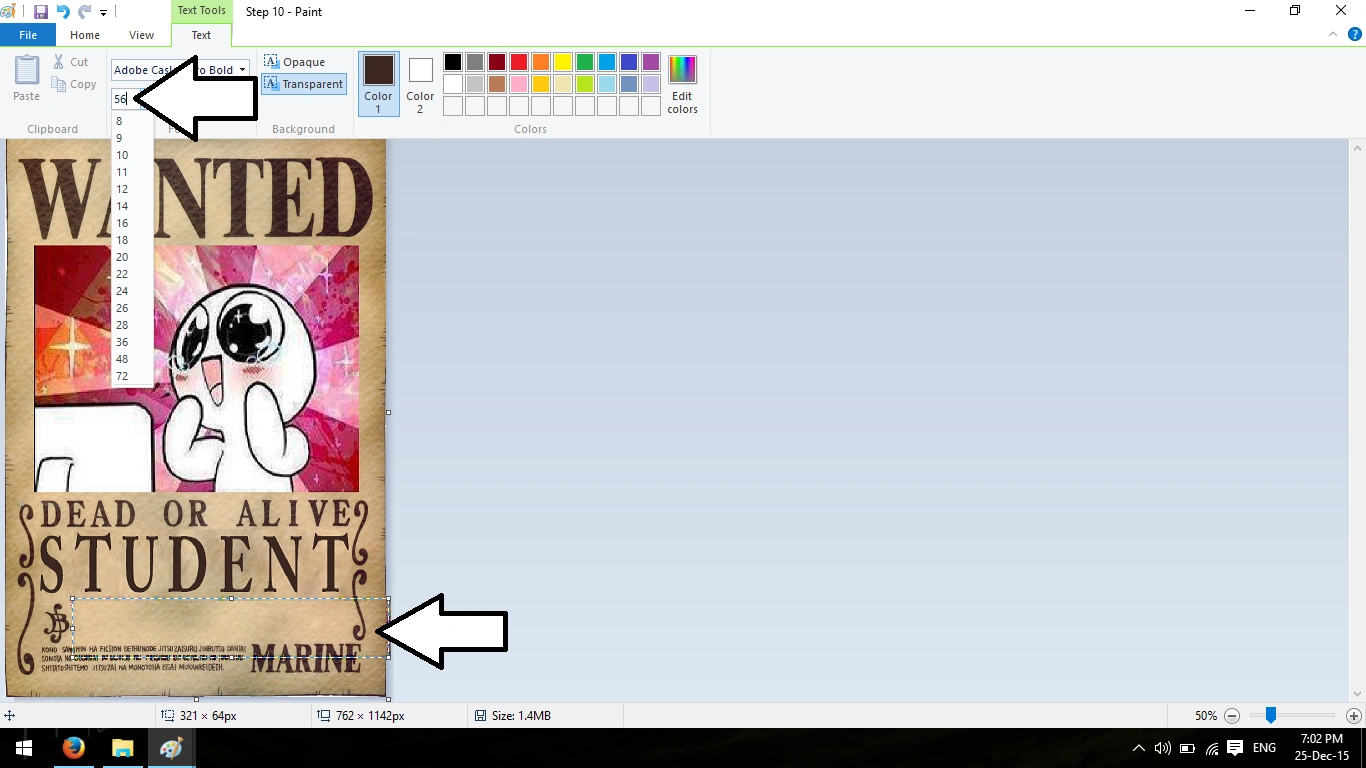This screenshot has width=1366, height=768.
Task: Open the Paint help question mark
Action: (x=1355, y=34)
